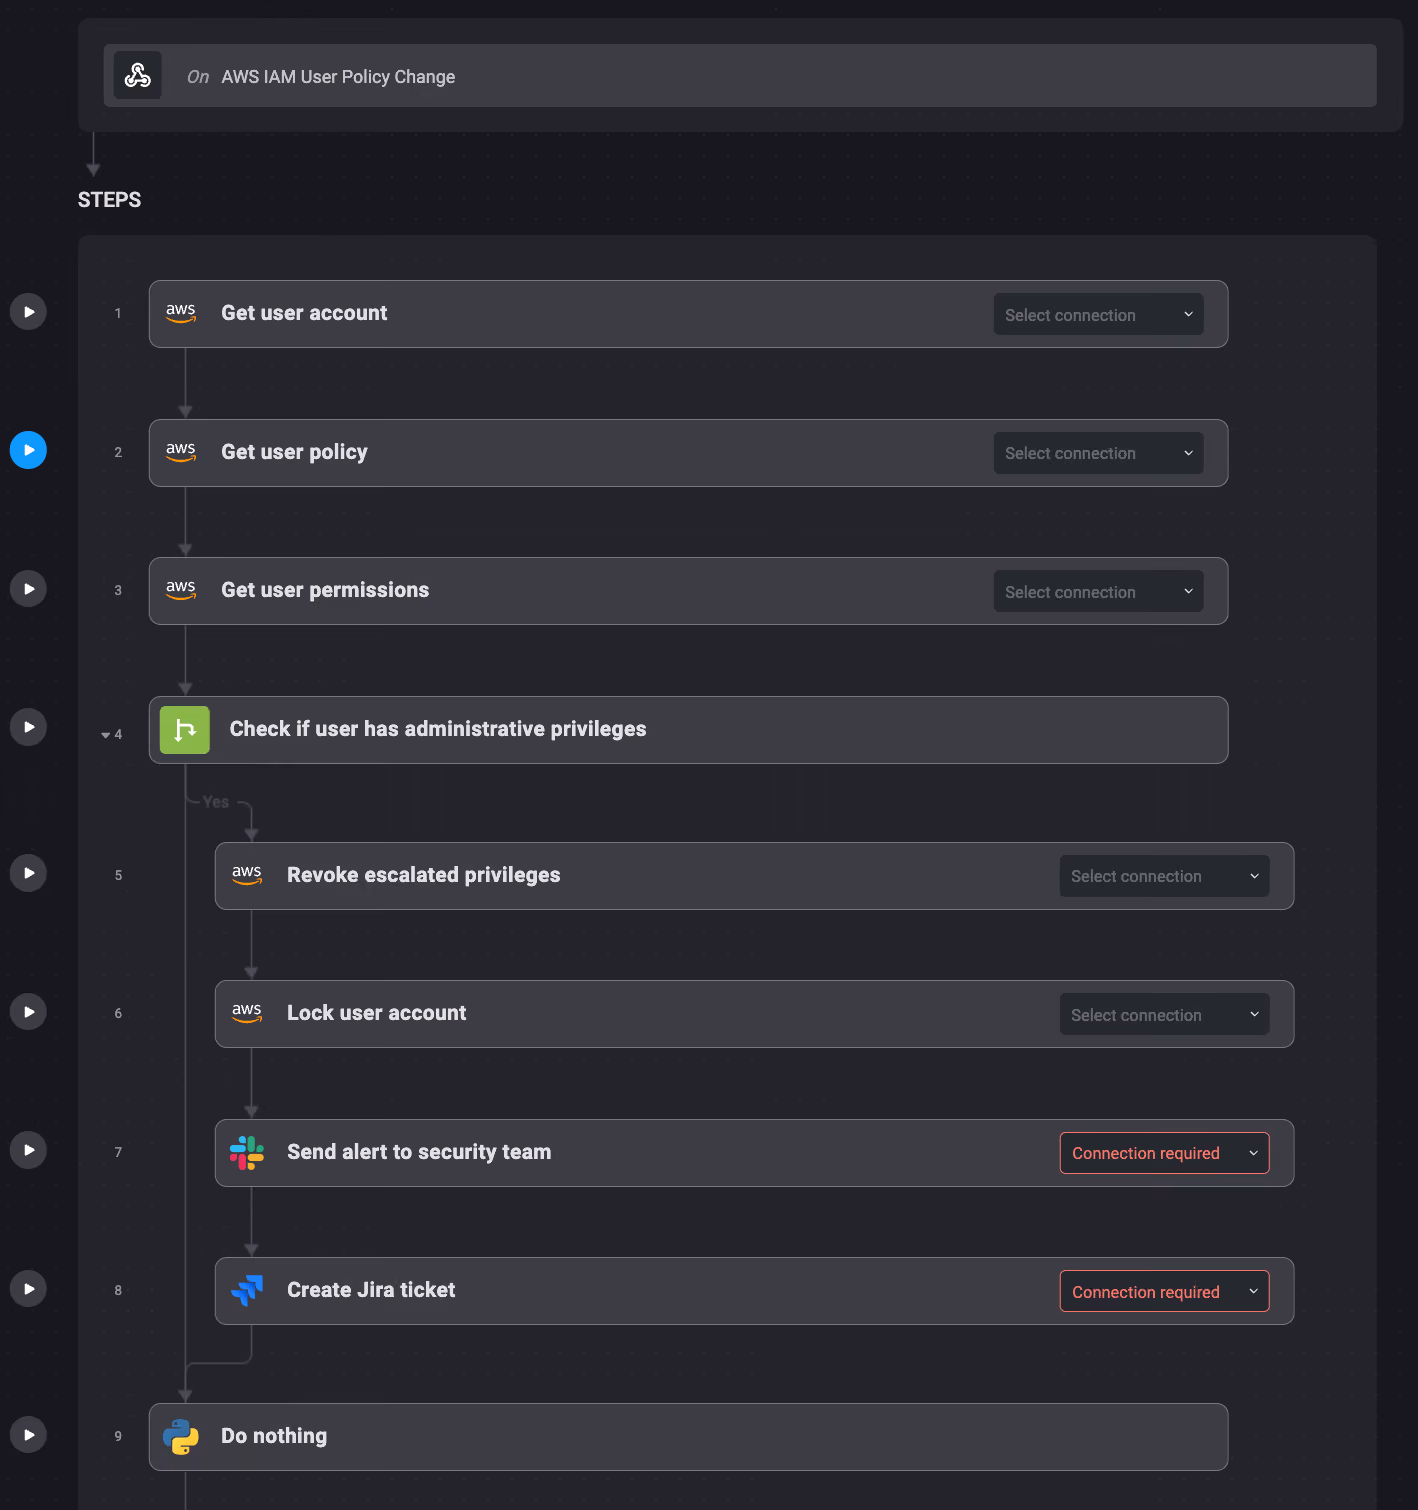Click the Python icon on Do nothing step
1418x1510 pixels.
181,1437
